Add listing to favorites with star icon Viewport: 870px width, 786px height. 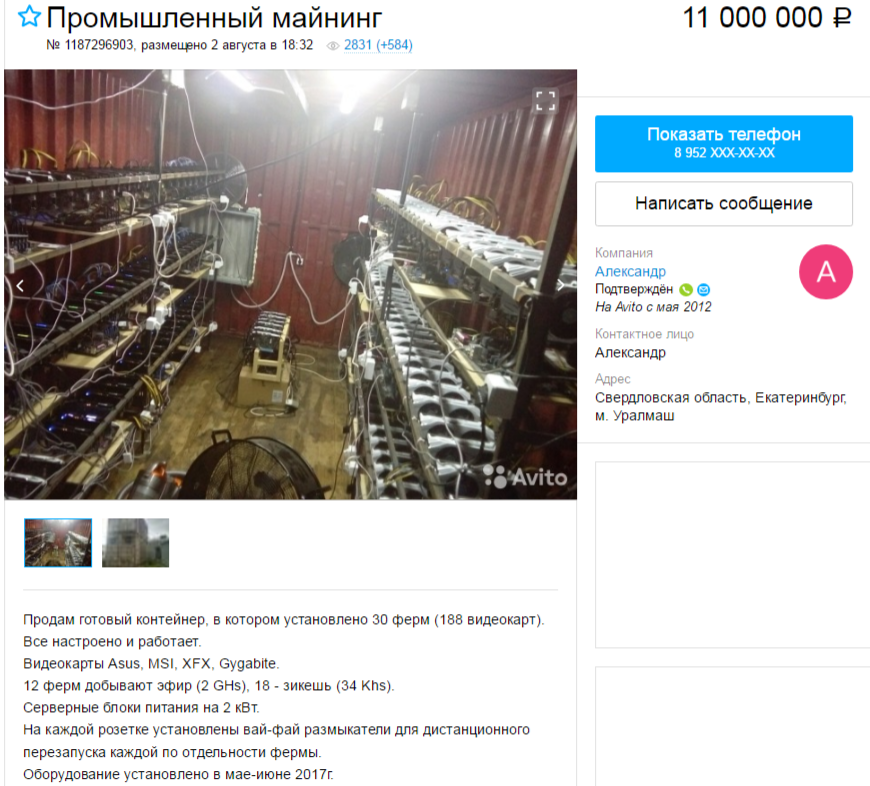pos(29,17)
